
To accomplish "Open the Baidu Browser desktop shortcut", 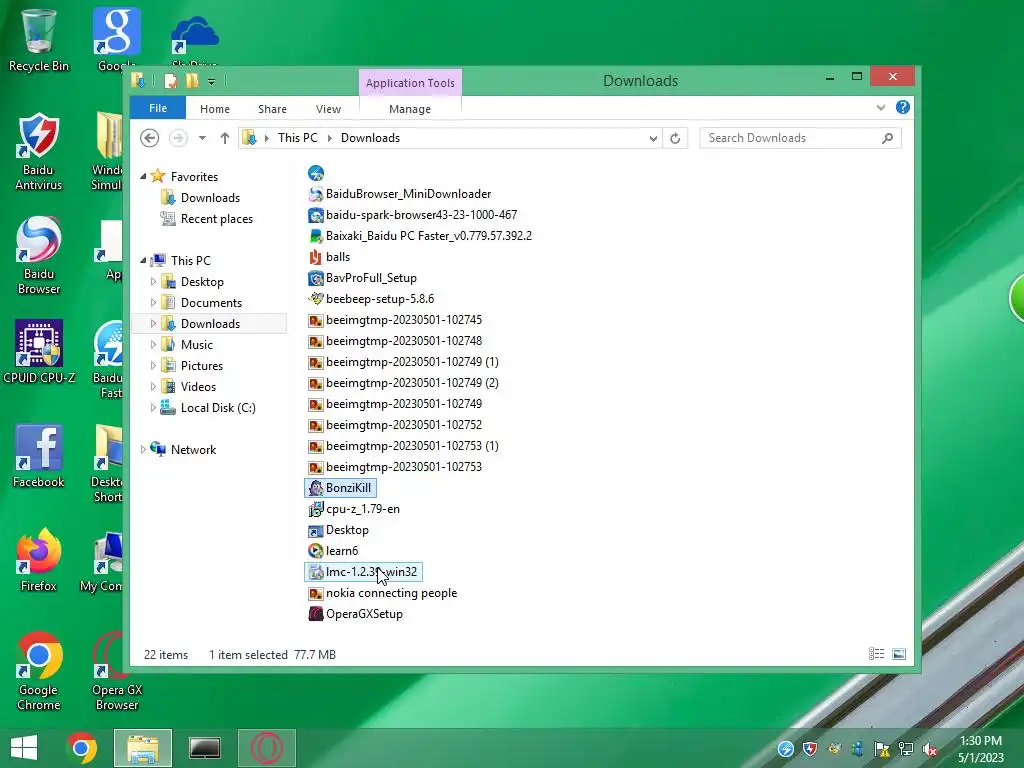I will tap(39, 255).
